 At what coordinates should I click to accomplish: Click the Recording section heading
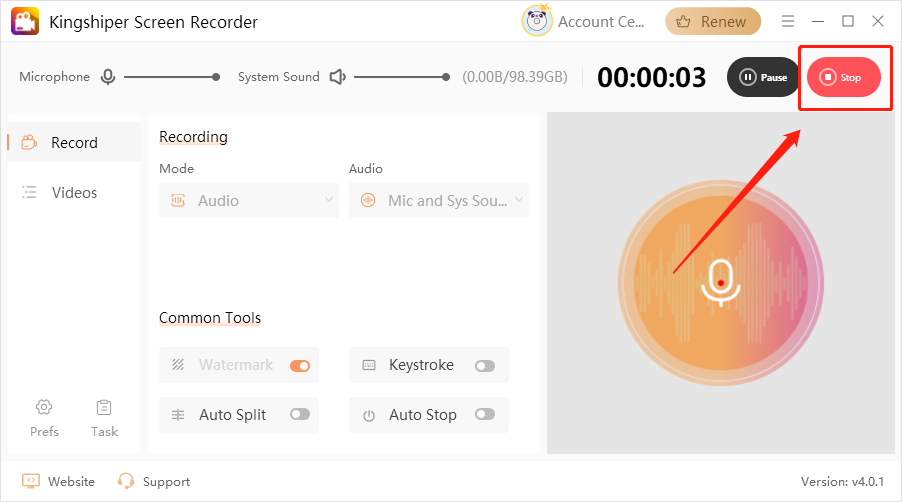pos(193,137)
